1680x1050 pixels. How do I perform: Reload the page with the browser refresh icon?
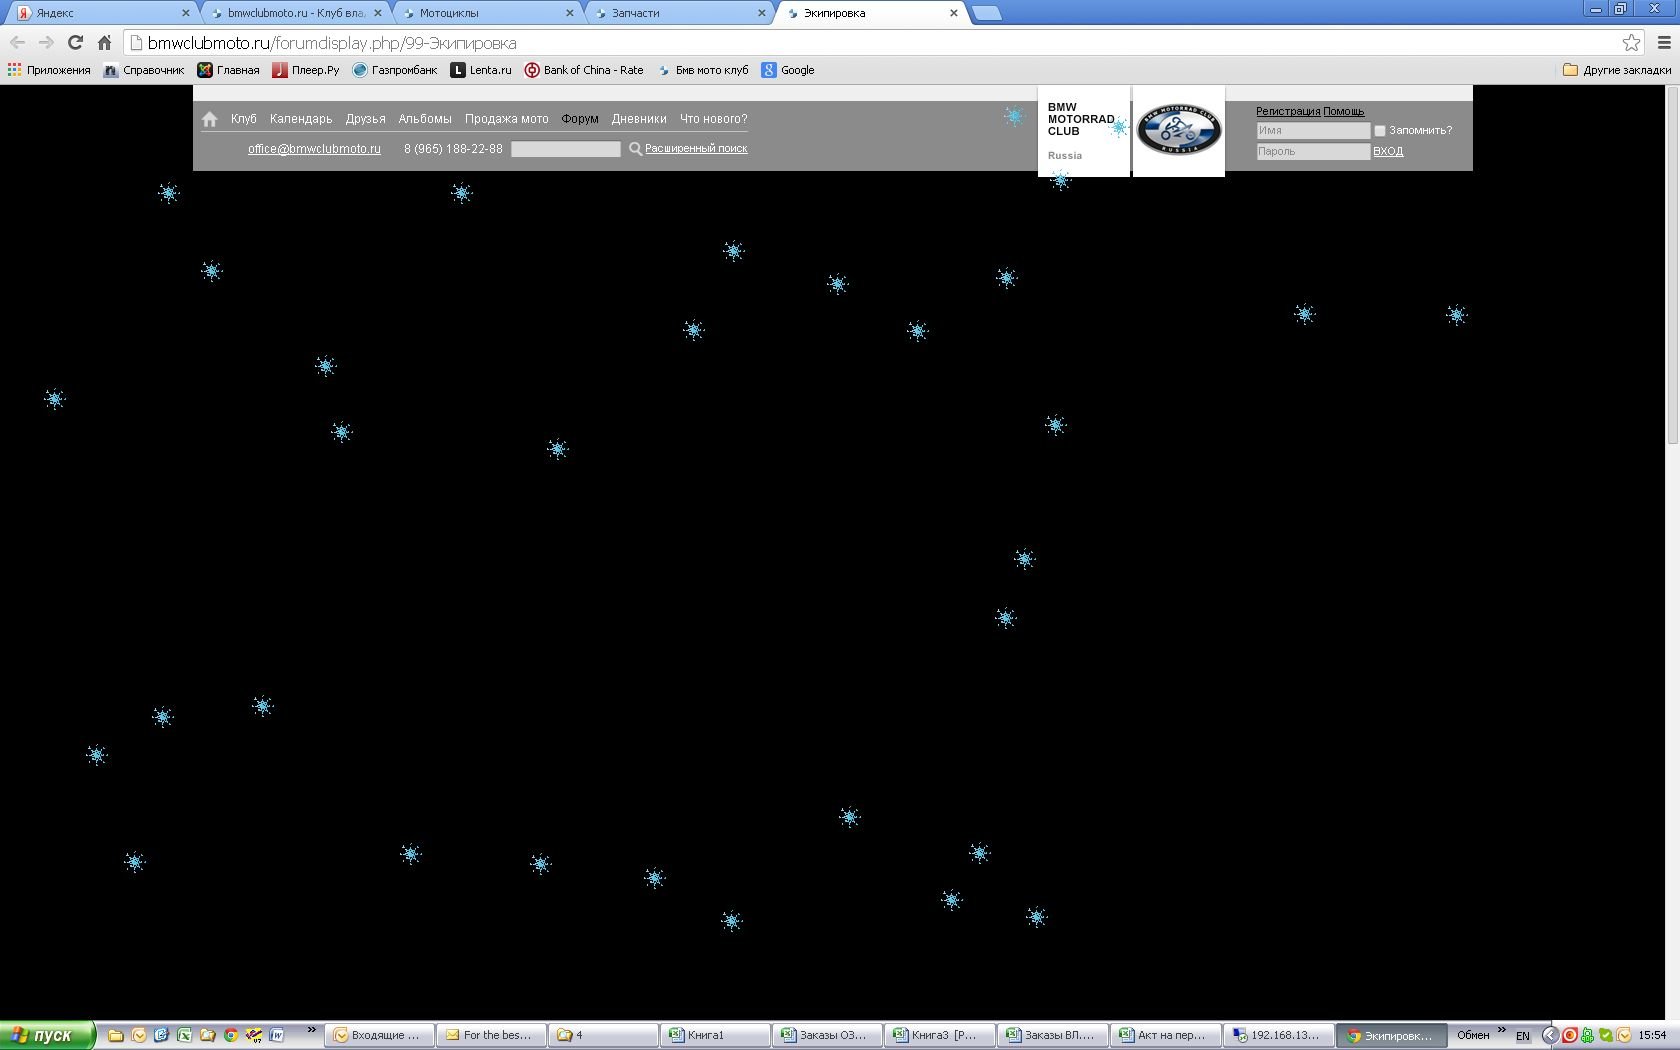75,42
